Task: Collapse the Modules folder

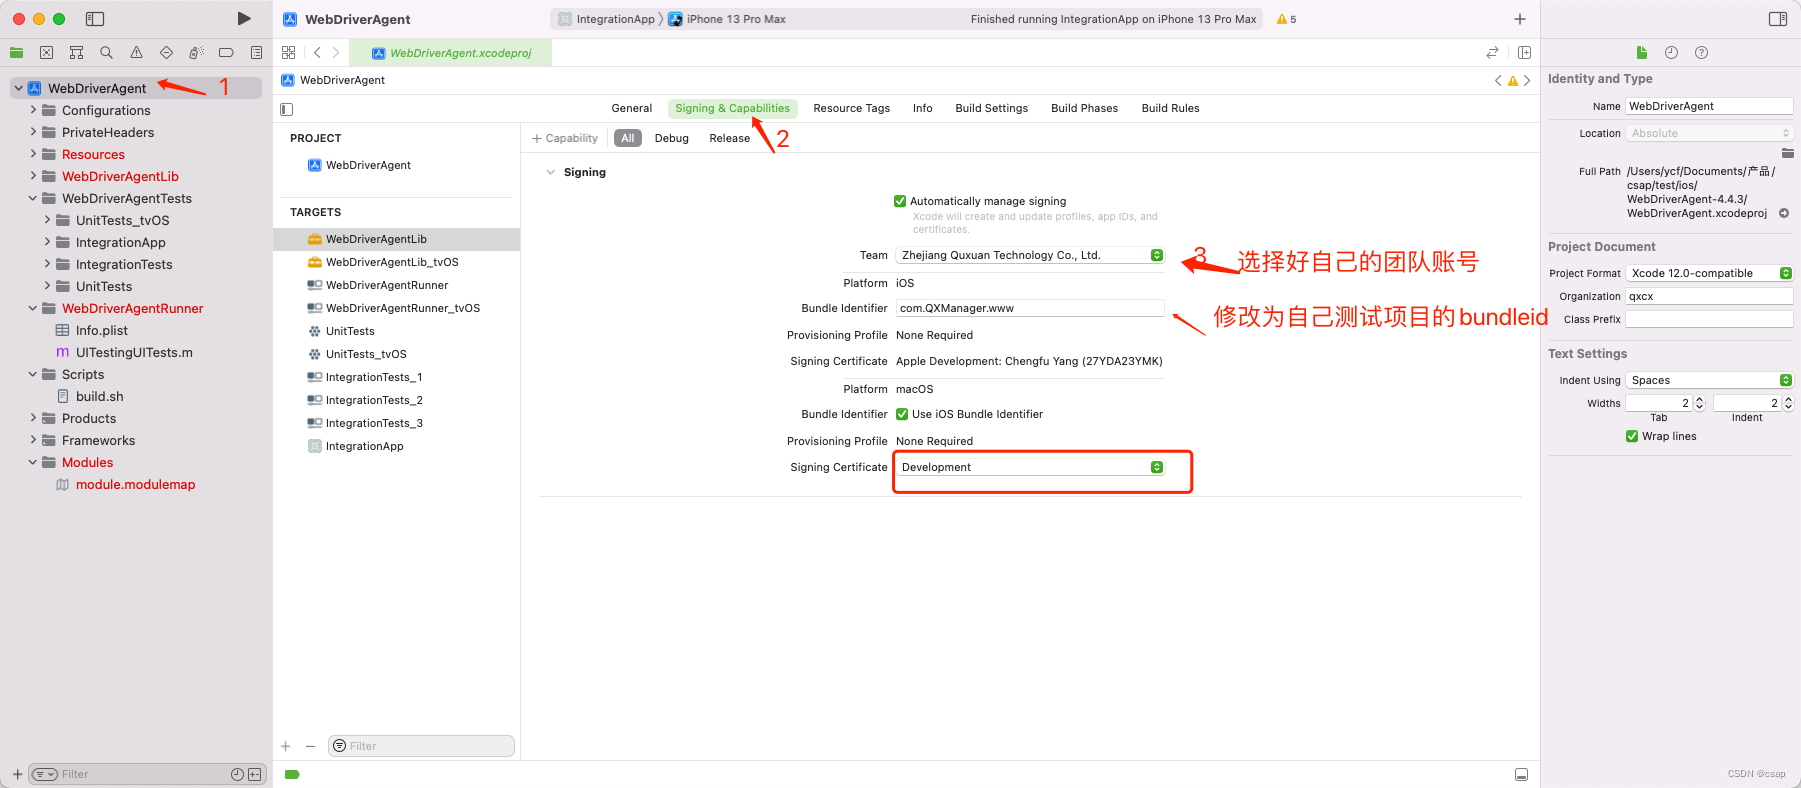Action: [33, 462]
